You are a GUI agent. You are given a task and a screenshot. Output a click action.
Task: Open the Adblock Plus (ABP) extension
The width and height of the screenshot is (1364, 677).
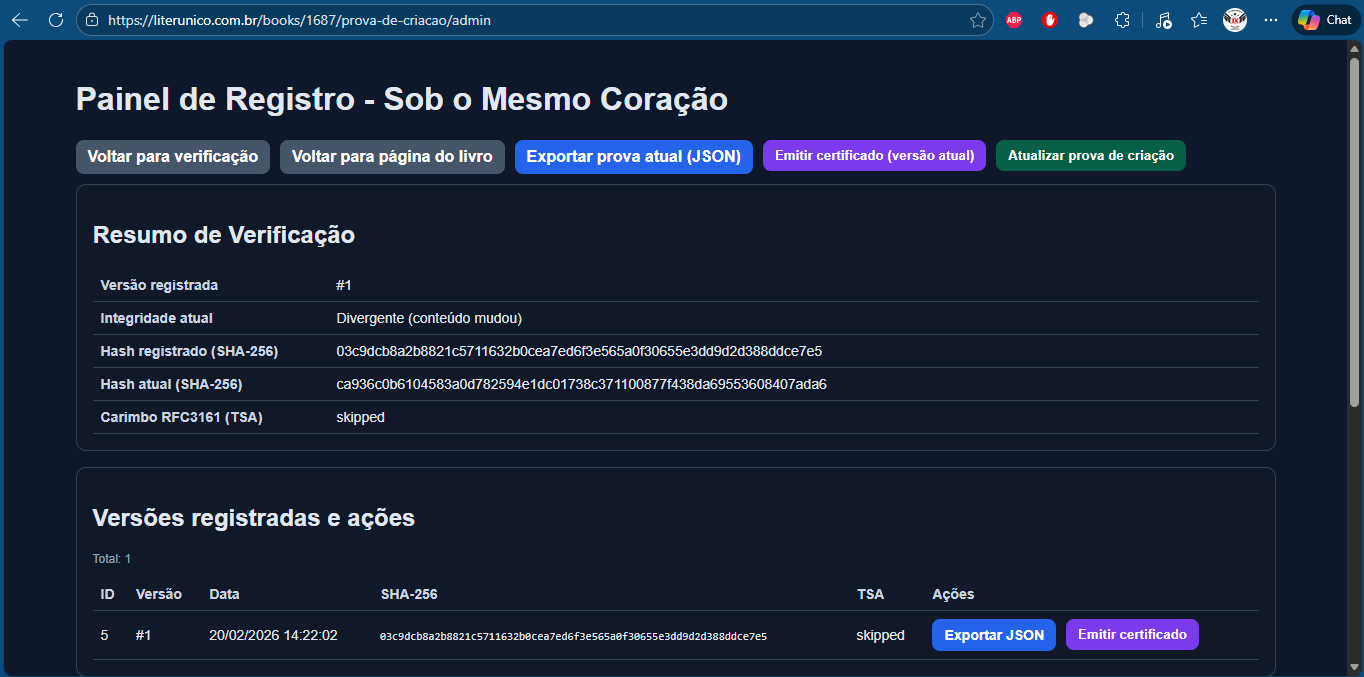1014,20
